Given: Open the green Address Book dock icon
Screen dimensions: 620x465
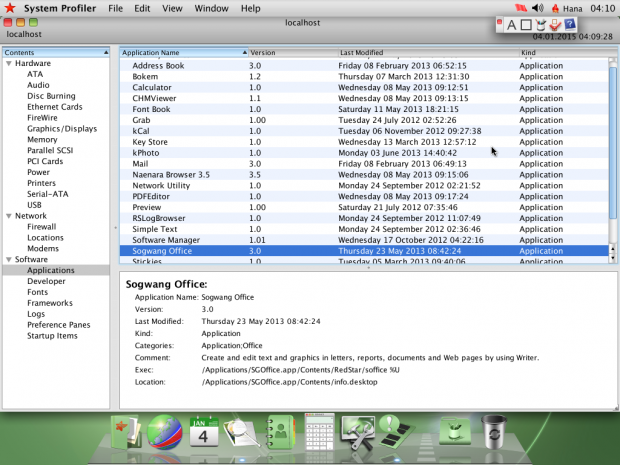Looking at the screenshot, I should 280,432.
